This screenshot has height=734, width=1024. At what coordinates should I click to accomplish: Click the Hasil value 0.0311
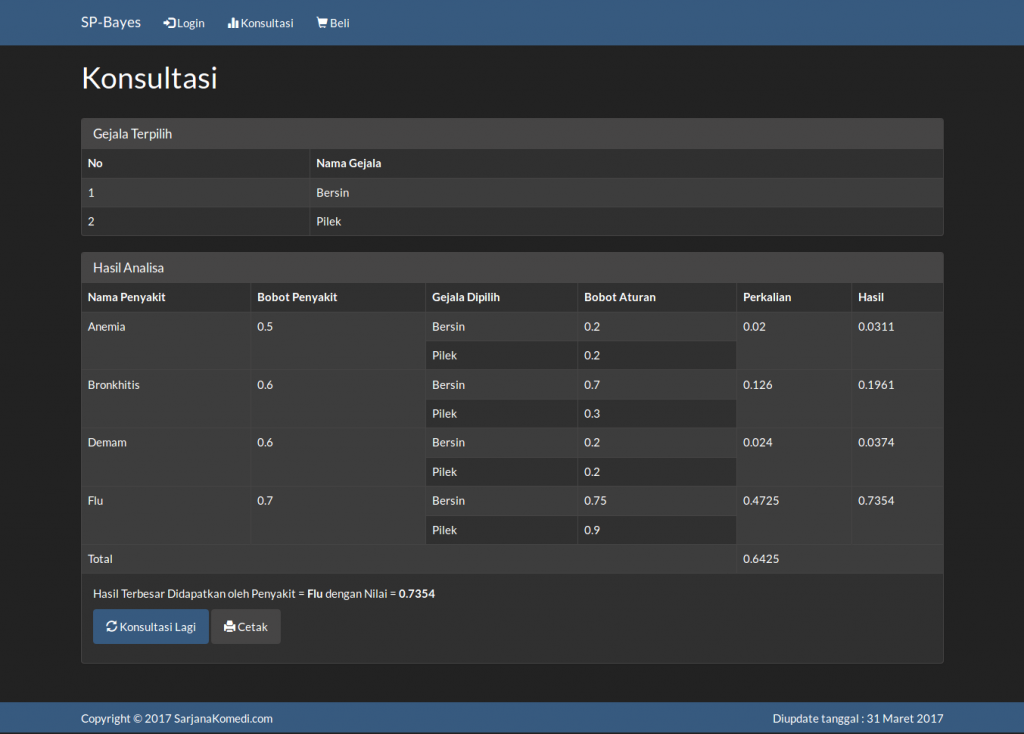pyautogui.click(x=876, y=327)
